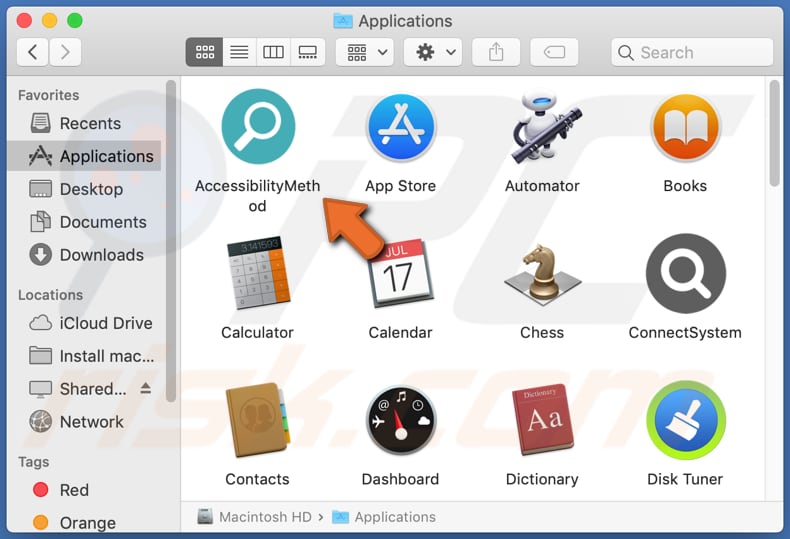
Task: Click Applications in the path bar
Action: tap(384, 517)
